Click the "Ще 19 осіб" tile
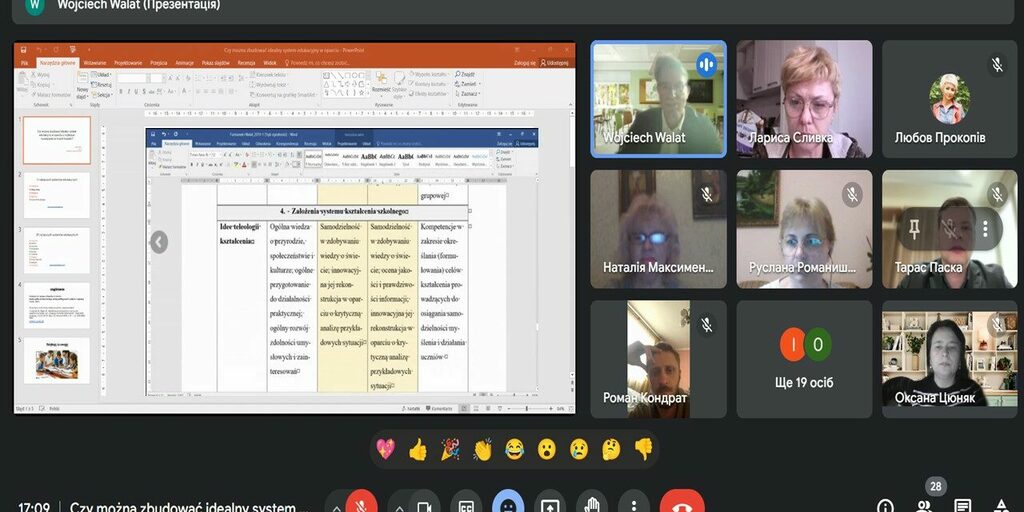Screen dimensions: 1024x512 click(x=804, y=359)
